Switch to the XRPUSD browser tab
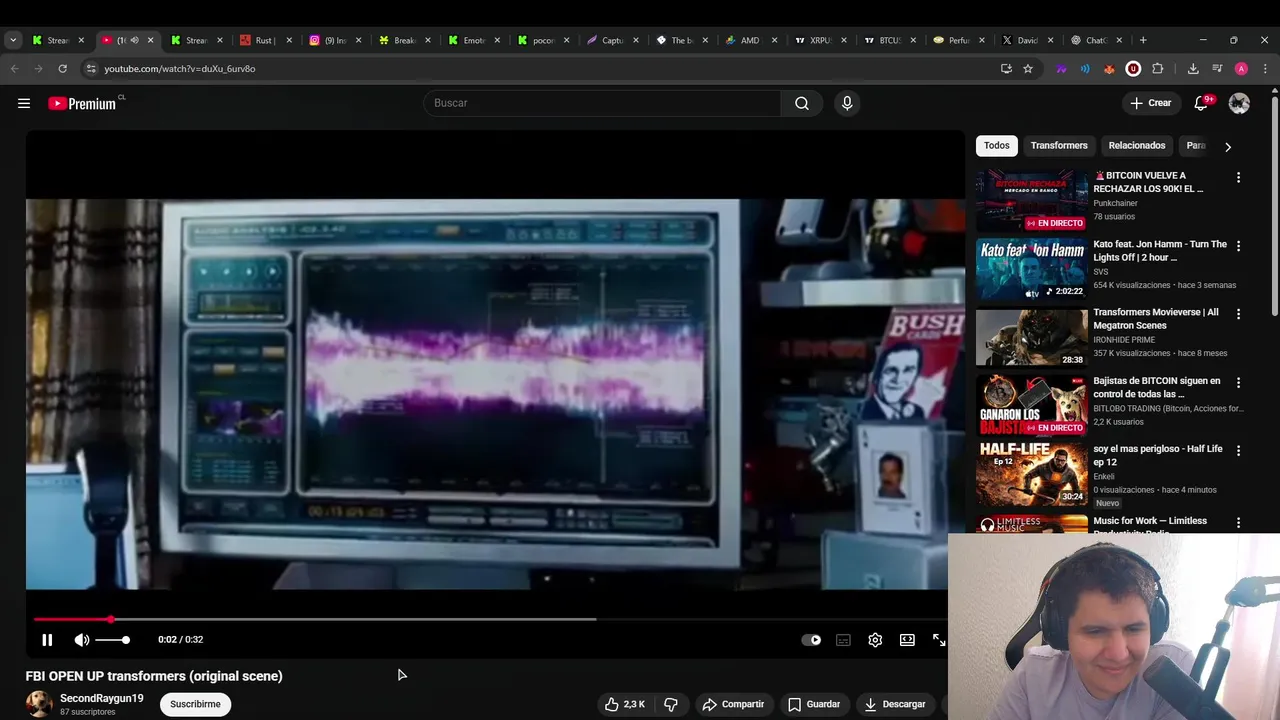Screen dimensions: 1280x720 click(x=819, y=40)
